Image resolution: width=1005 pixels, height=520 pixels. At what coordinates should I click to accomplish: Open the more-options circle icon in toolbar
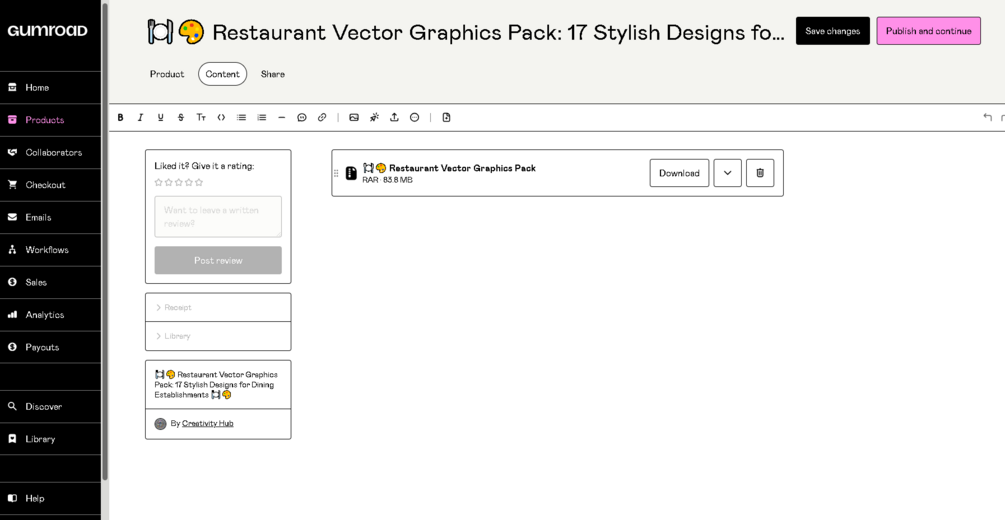click(415, 117)
